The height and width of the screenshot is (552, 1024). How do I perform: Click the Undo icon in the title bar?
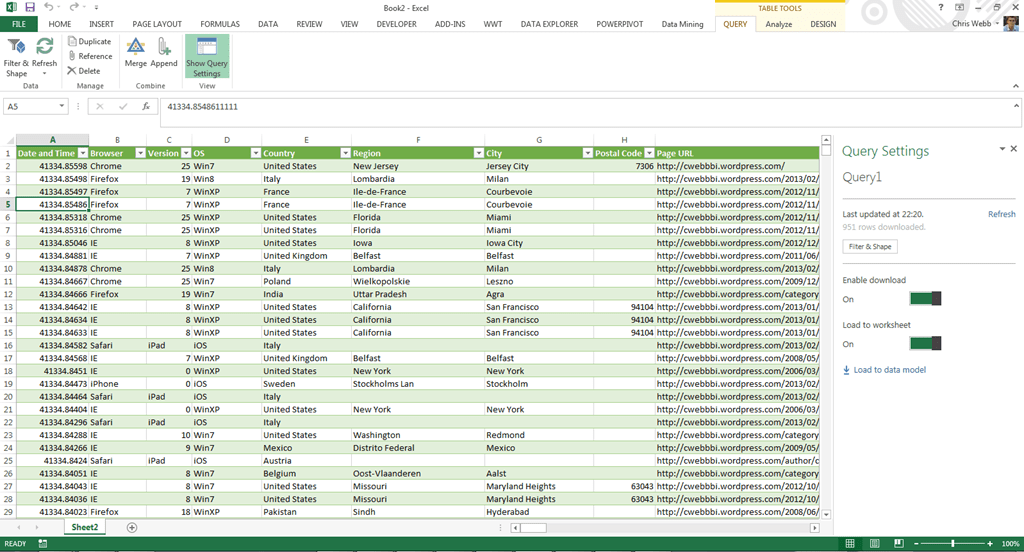(x=50, y=7)
